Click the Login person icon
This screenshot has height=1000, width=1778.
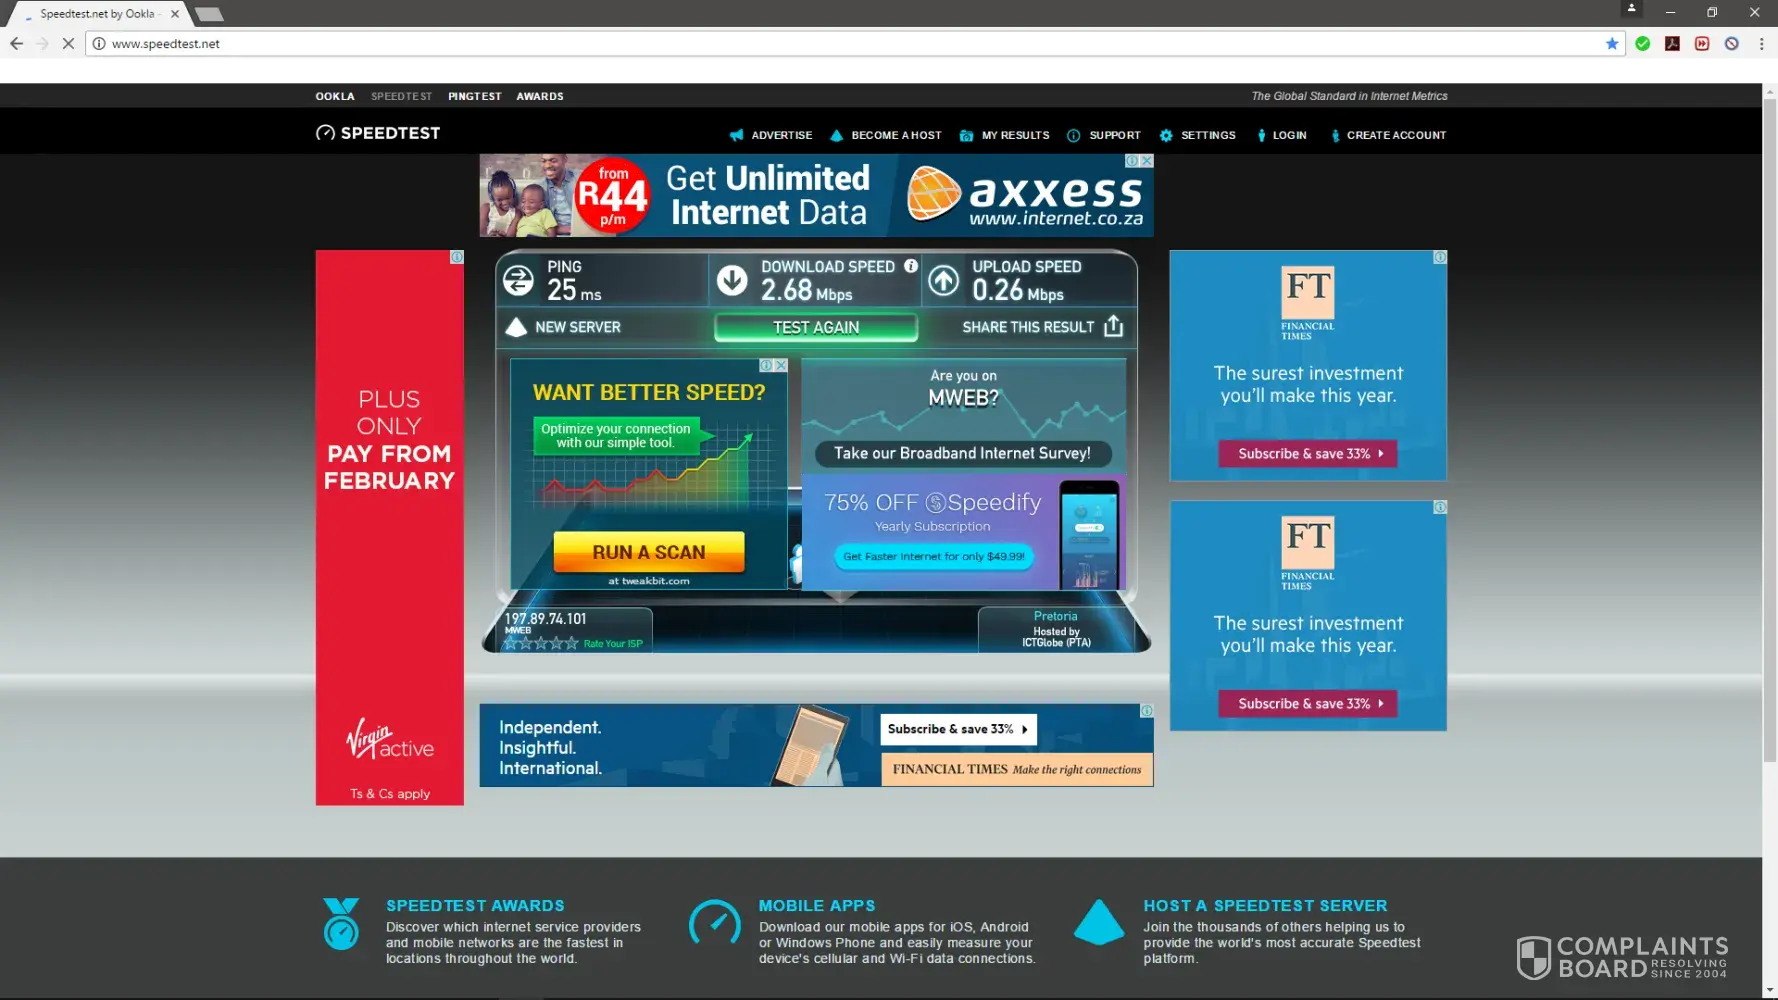(x=1261, y=135)
